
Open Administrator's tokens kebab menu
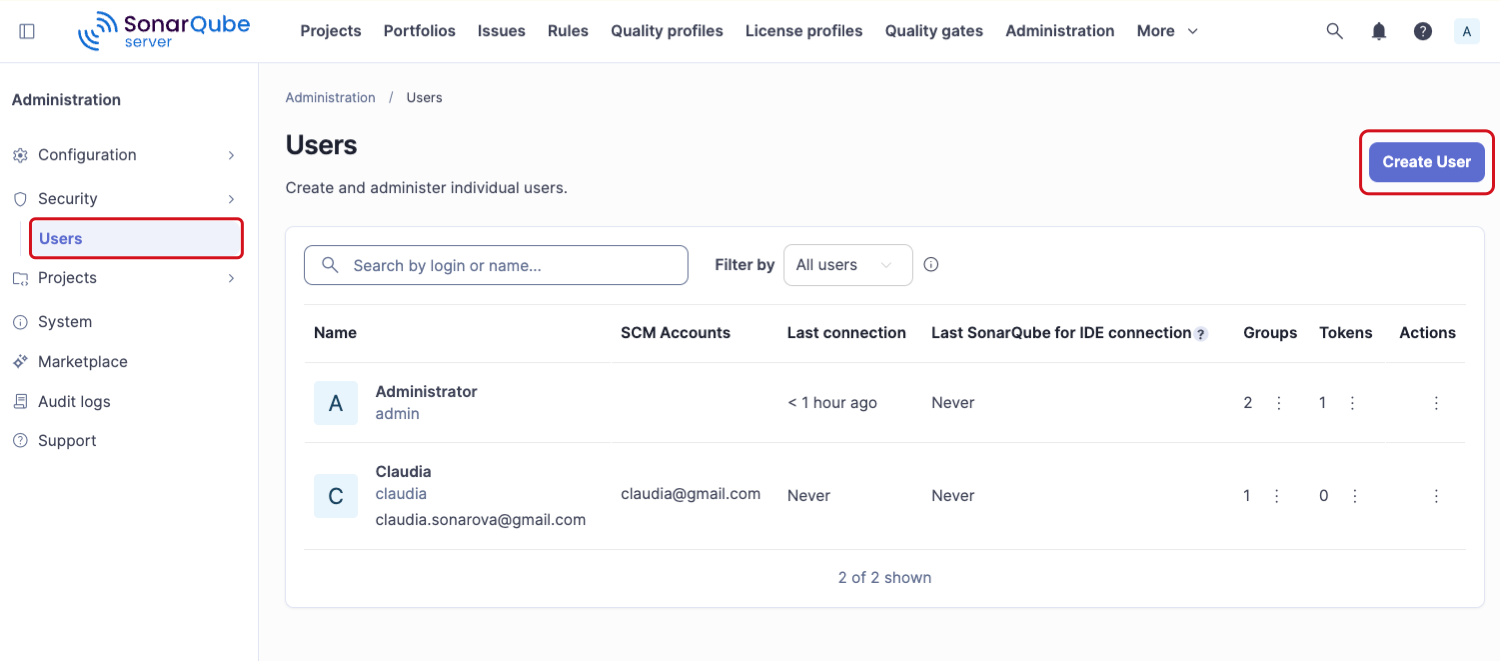[1352, 403]
